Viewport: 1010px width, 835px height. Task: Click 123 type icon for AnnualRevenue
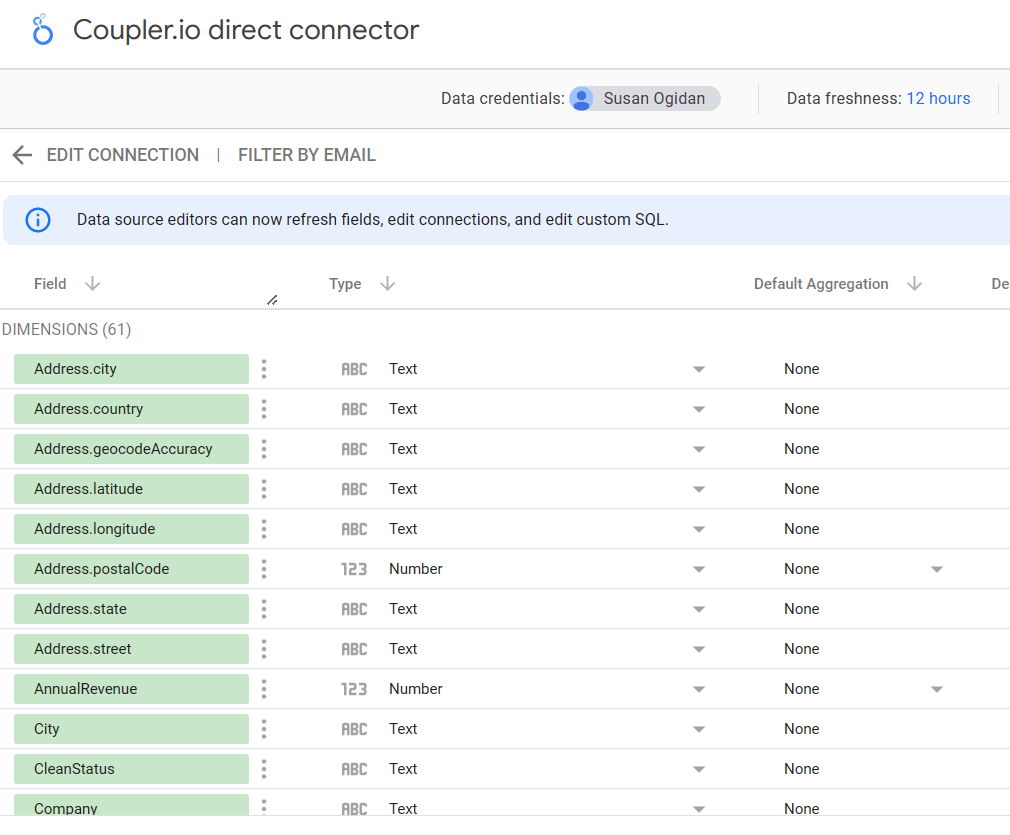coord(354,689)
